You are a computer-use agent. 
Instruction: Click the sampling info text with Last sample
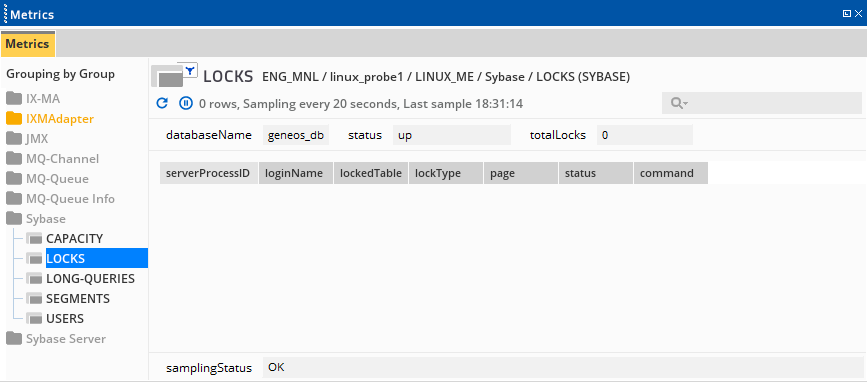(x=361, y=103)
